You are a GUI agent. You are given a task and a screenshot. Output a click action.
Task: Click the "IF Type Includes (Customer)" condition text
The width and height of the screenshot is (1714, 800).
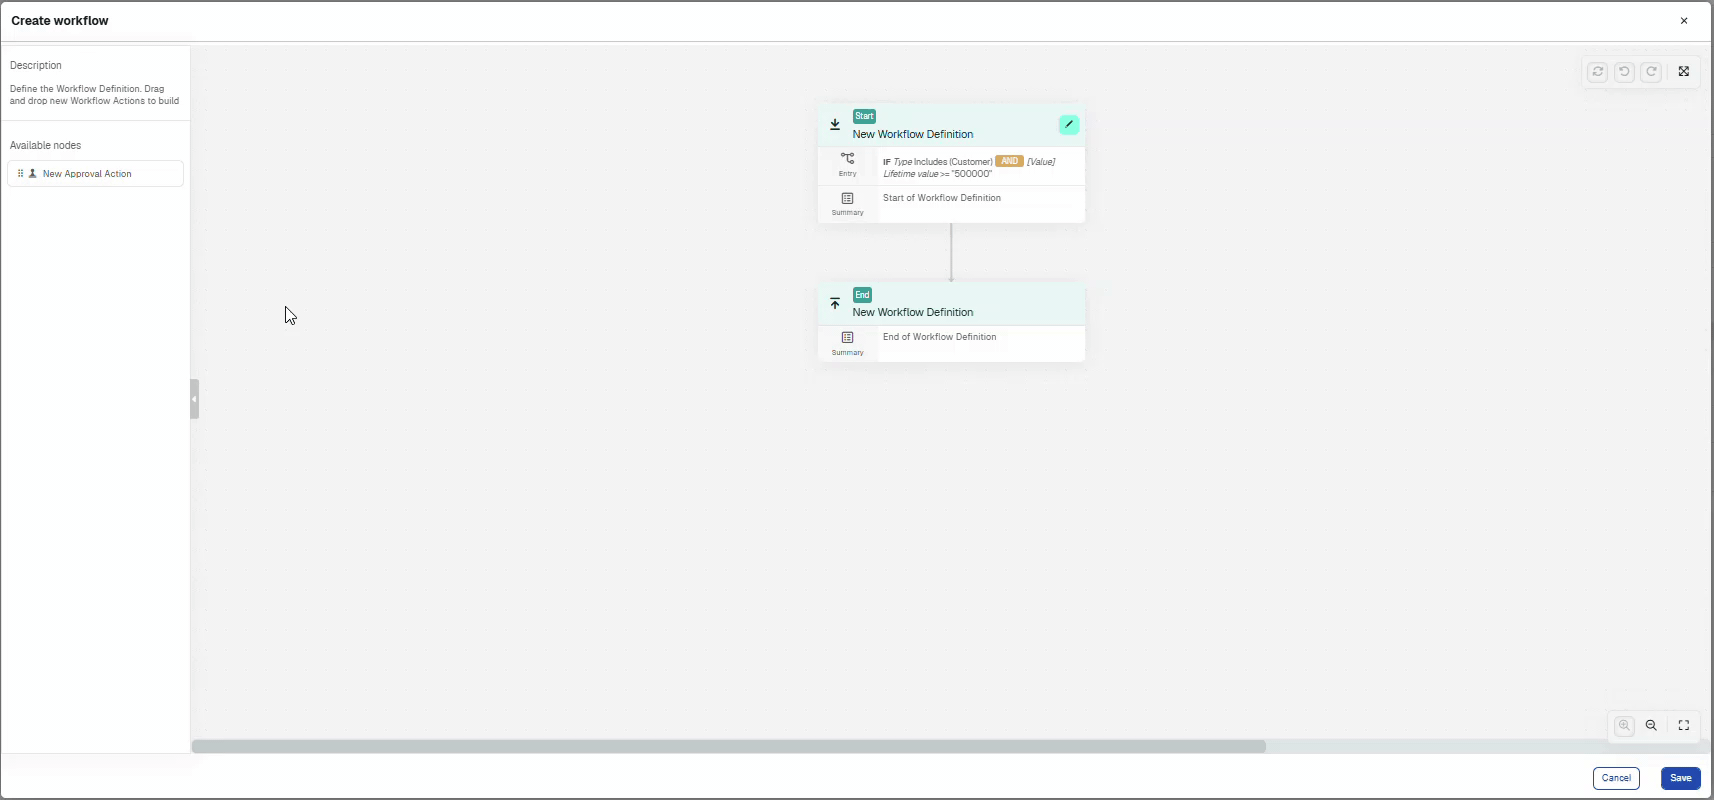pyautogui.click(x=938, y=162)
